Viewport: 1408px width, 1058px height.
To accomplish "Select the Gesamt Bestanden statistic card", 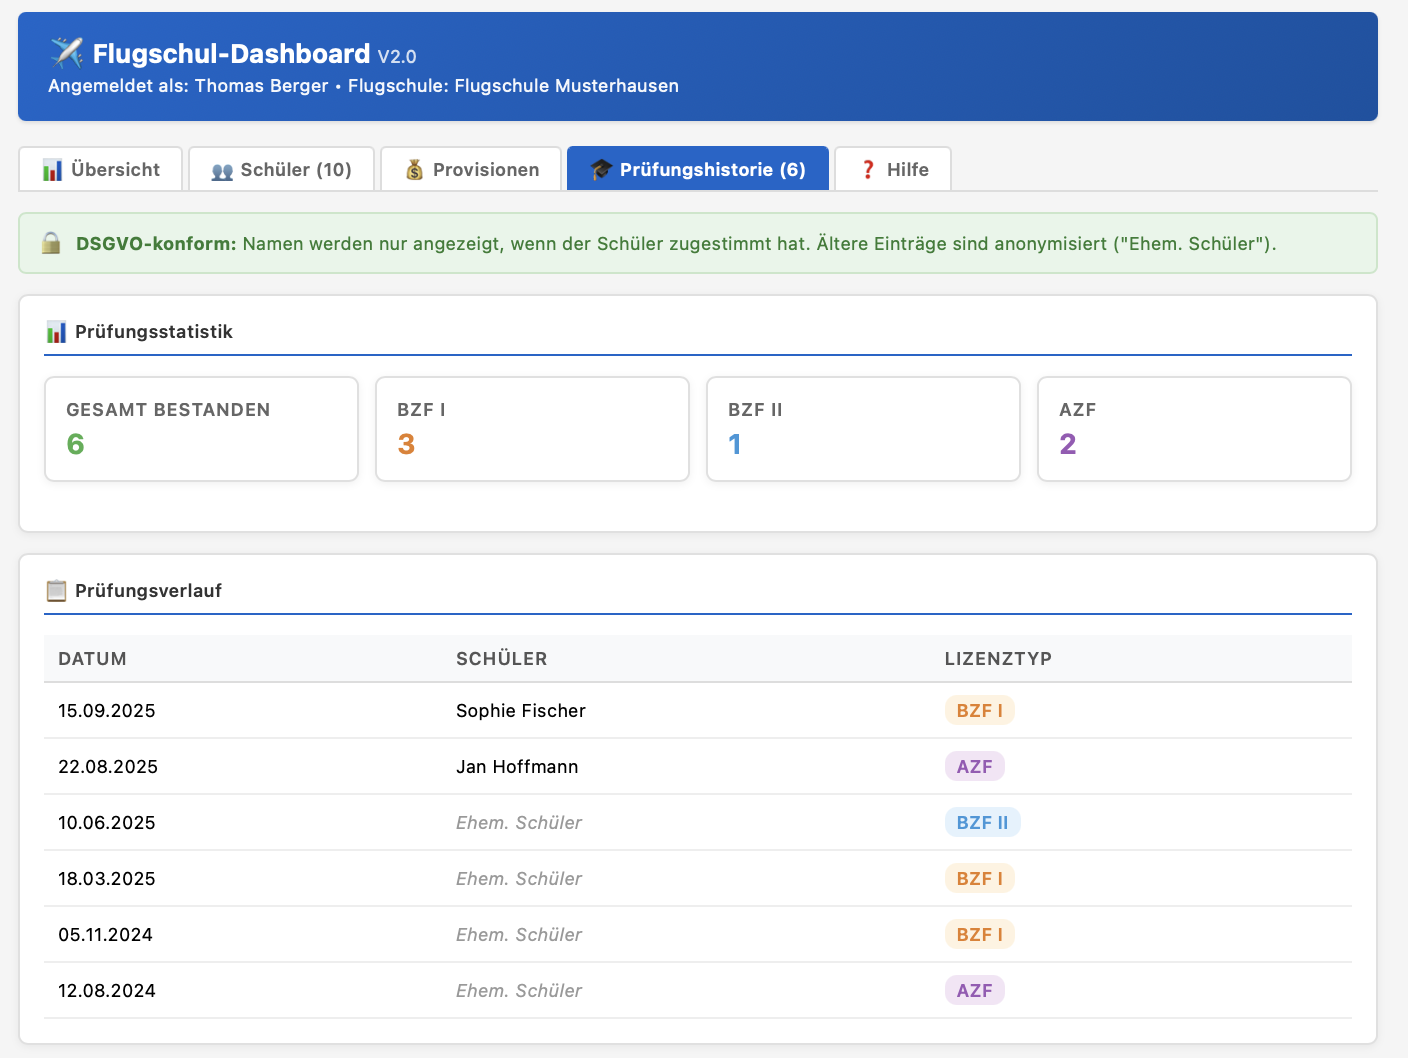I will 201,429.
